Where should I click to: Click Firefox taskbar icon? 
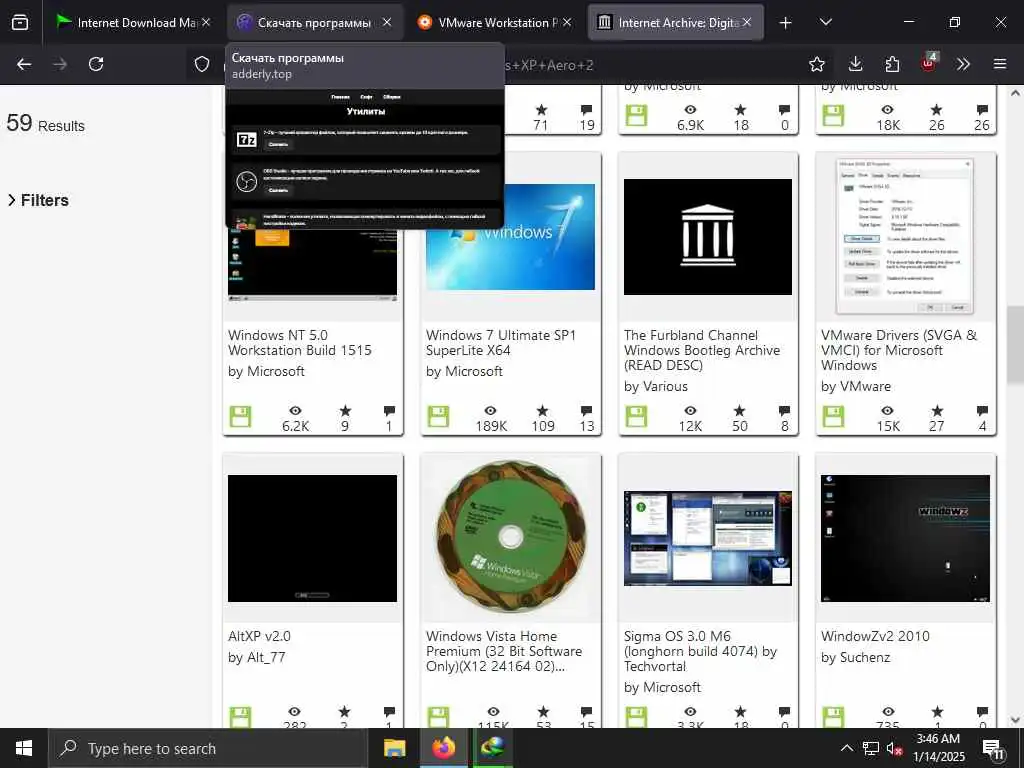[443, 748]
